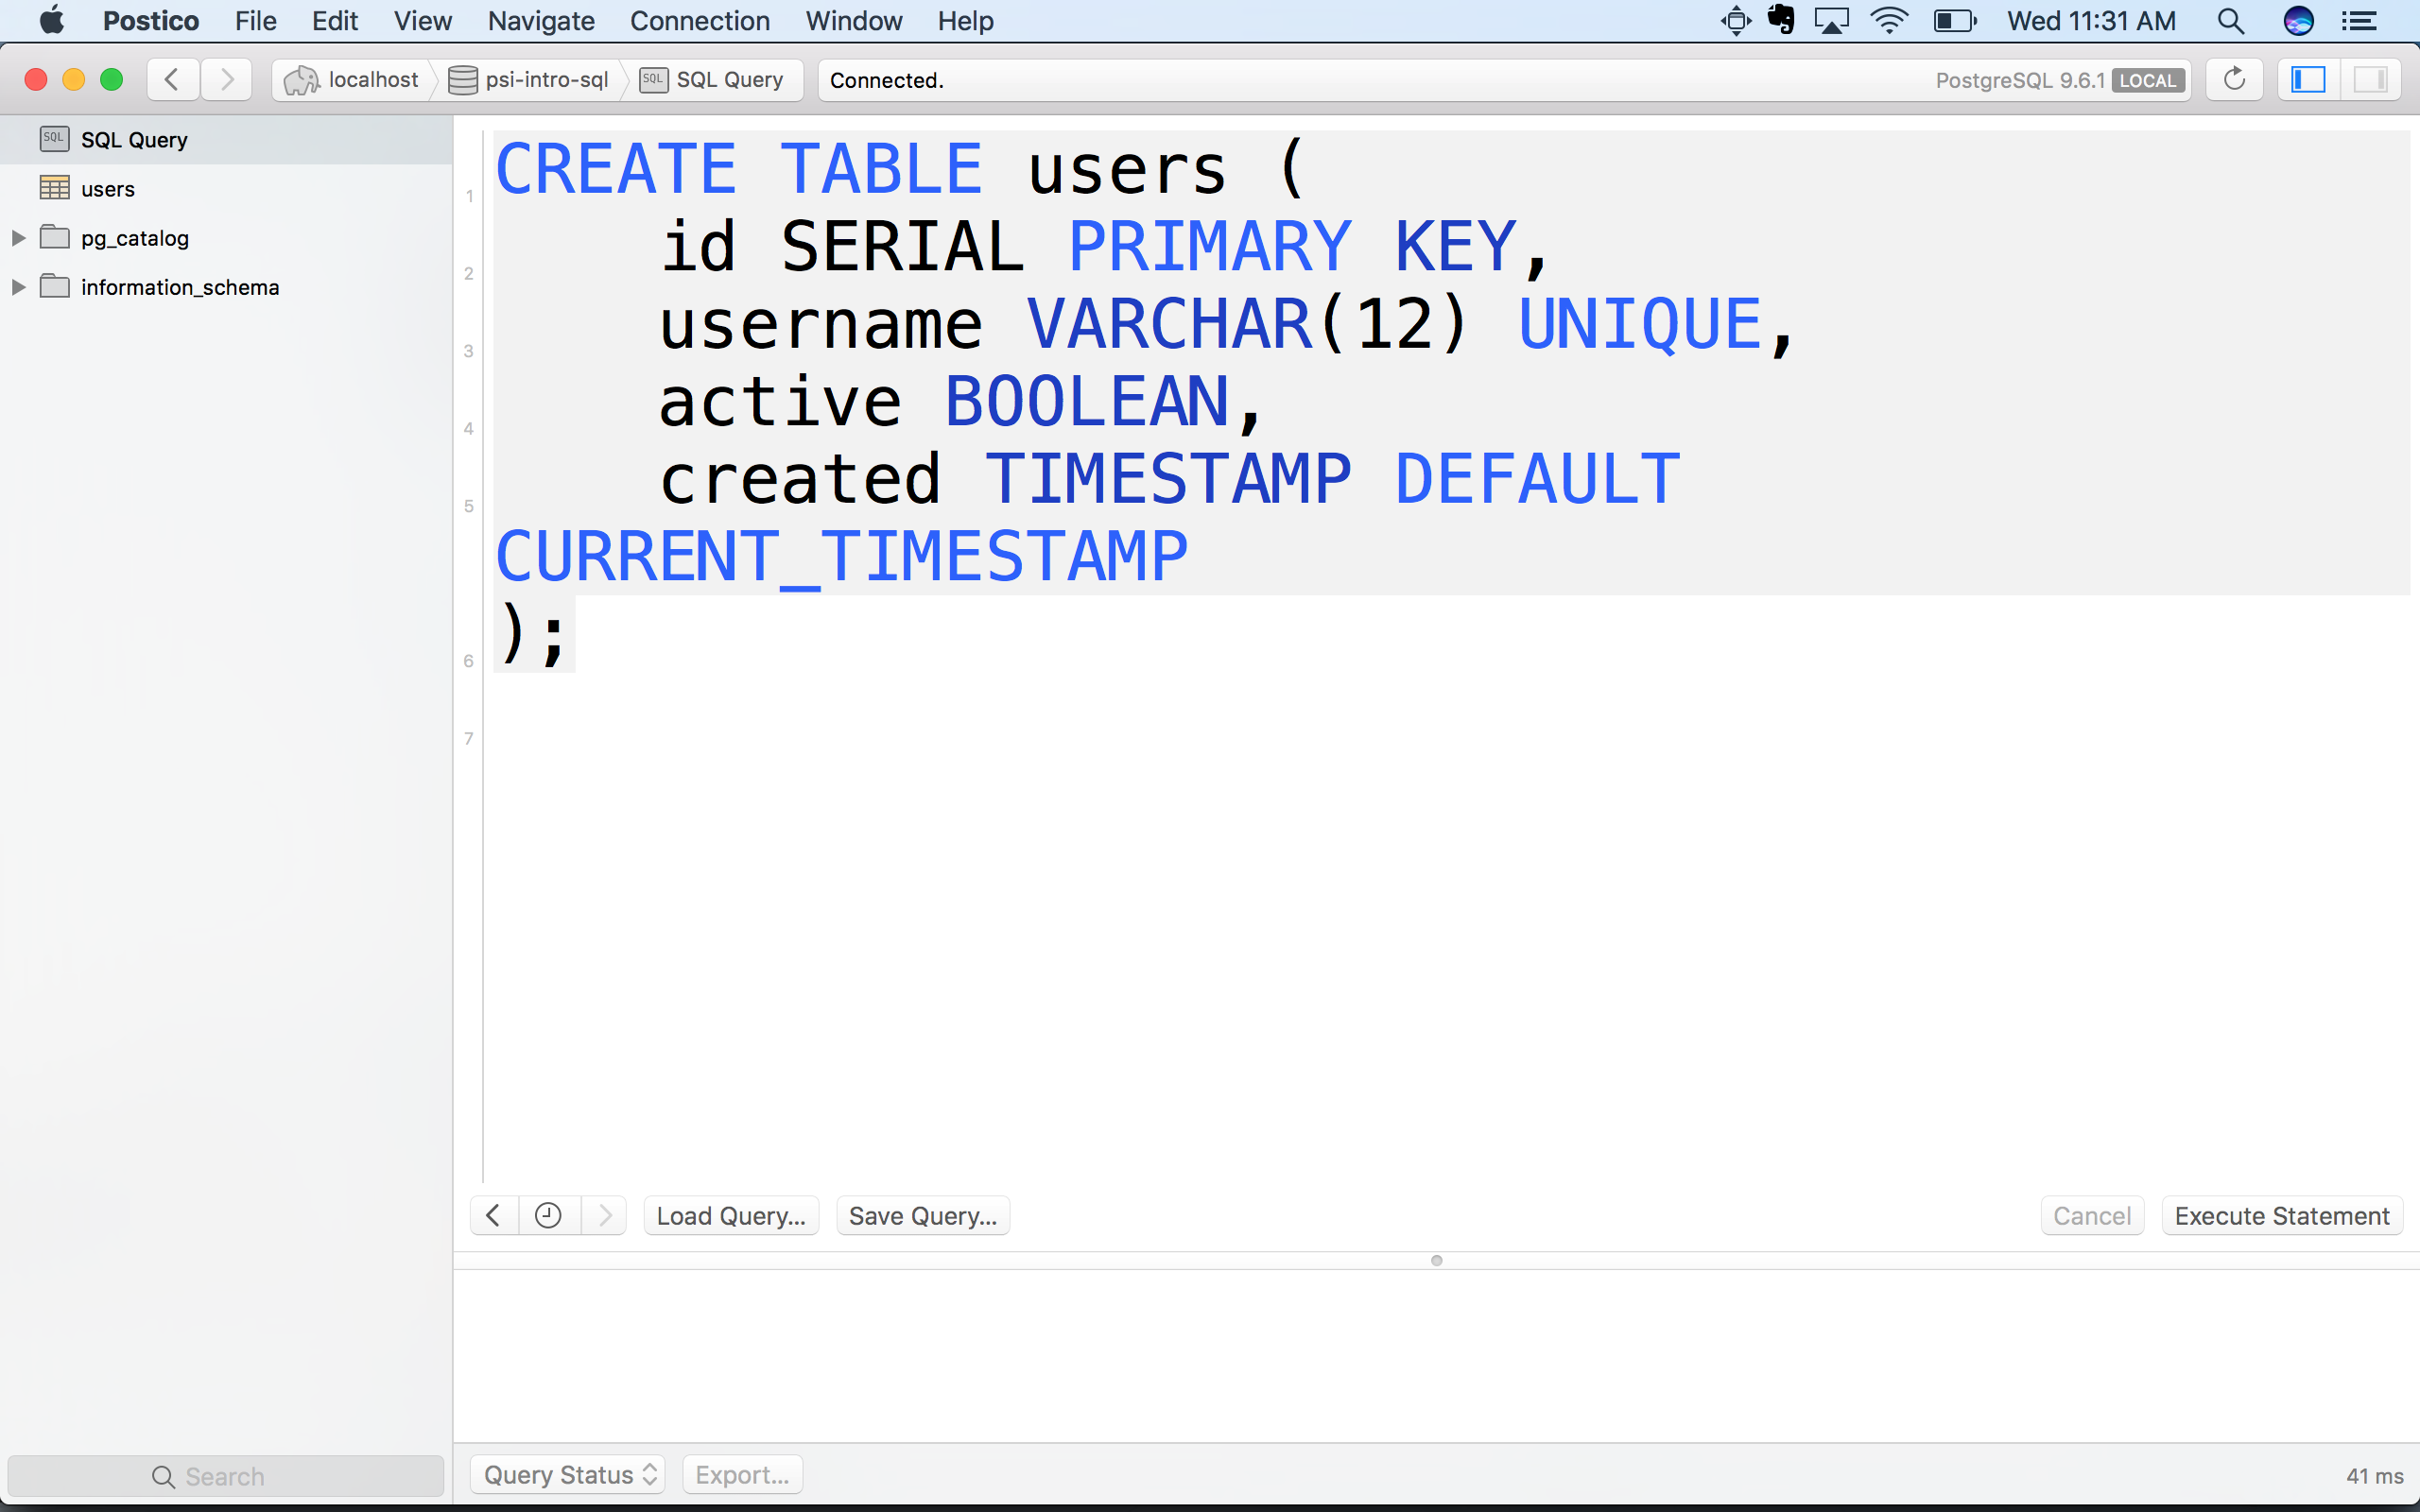Viewport: 2420px width, 1512px height.
Task: Open the Window menu
Action: [x=854, y=21]
